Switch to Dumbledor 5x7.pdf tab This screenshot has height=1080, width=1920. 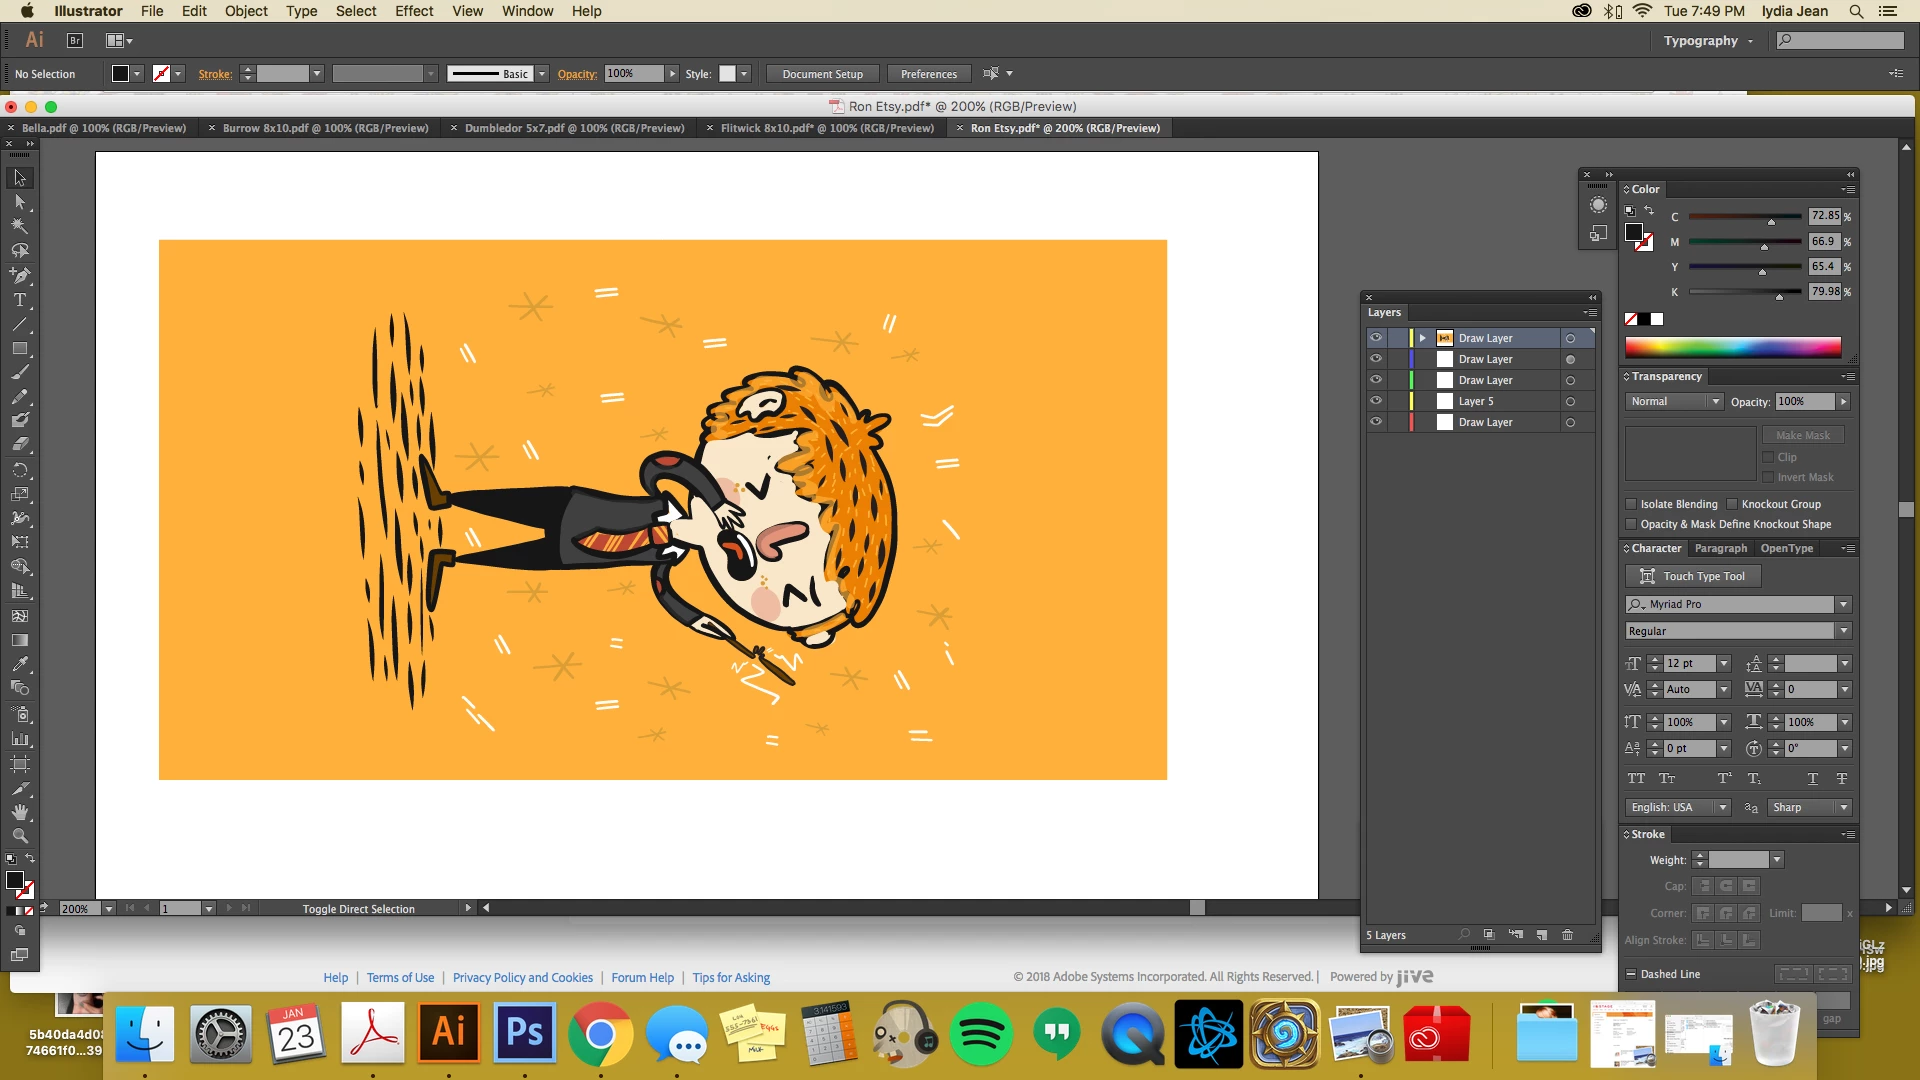(x=574, y=128)
